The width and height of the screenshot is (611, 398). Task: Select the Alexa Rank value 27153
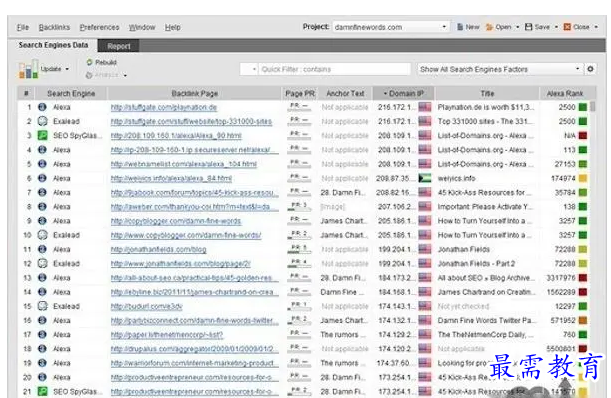tap(565, 164)
